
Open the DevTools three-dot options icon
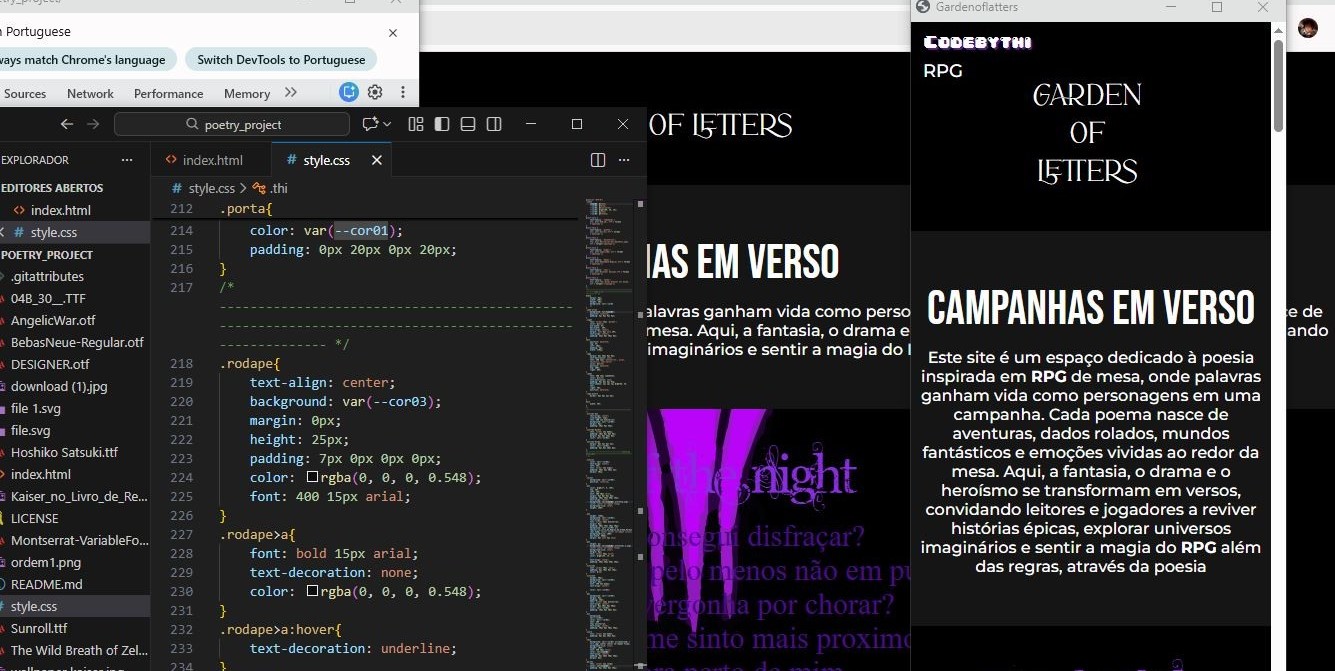402,92
